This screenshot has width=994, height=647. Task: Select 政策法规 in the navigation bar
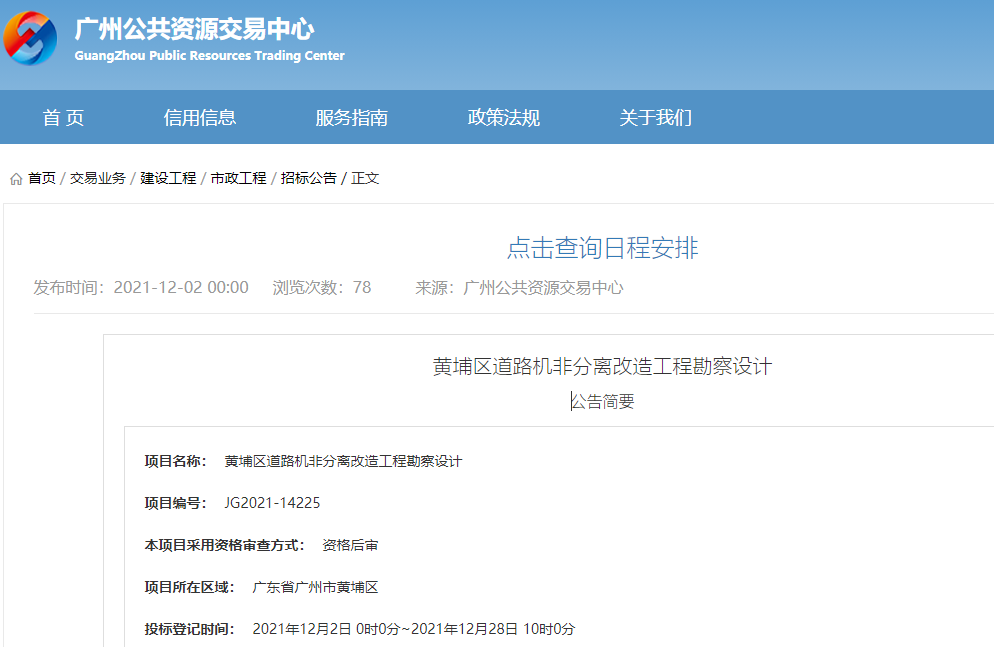(x=504, y=118)
